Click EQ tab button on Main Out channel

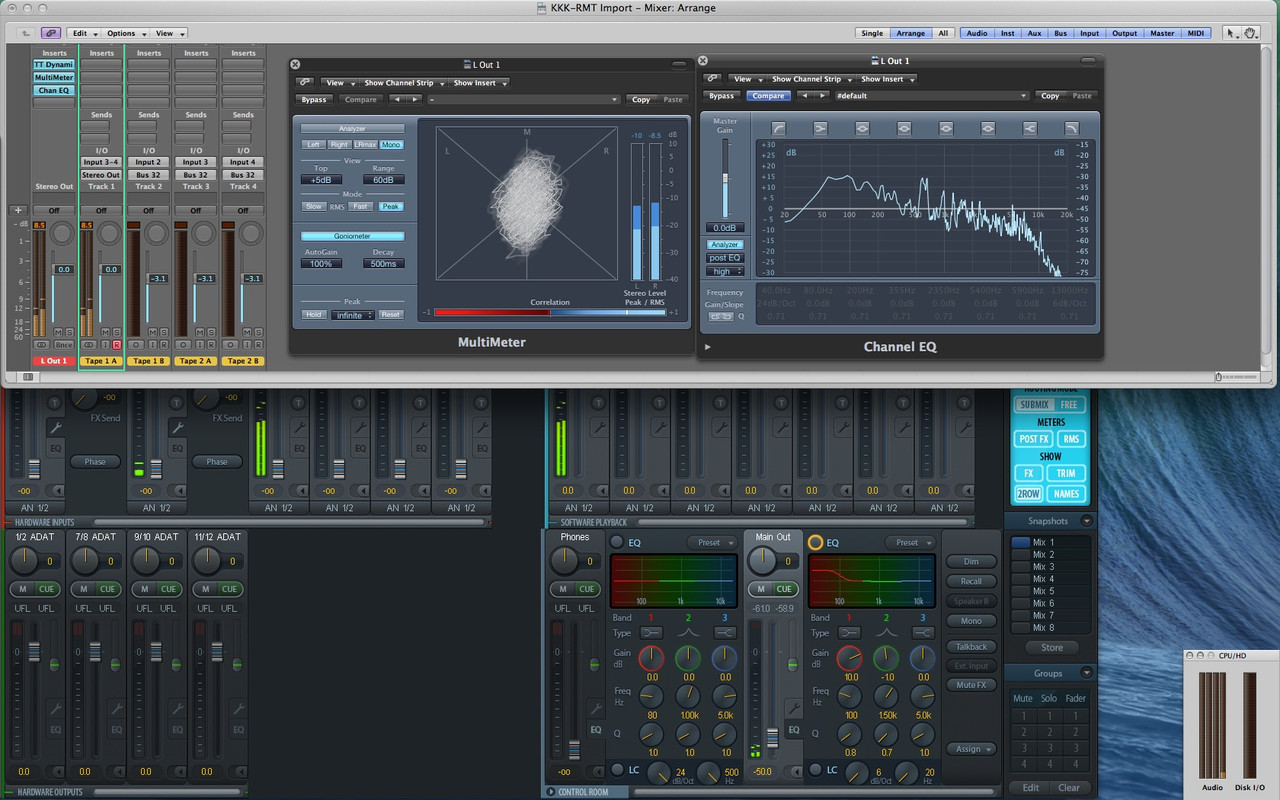pyautogui.click(x=793, y=730)
